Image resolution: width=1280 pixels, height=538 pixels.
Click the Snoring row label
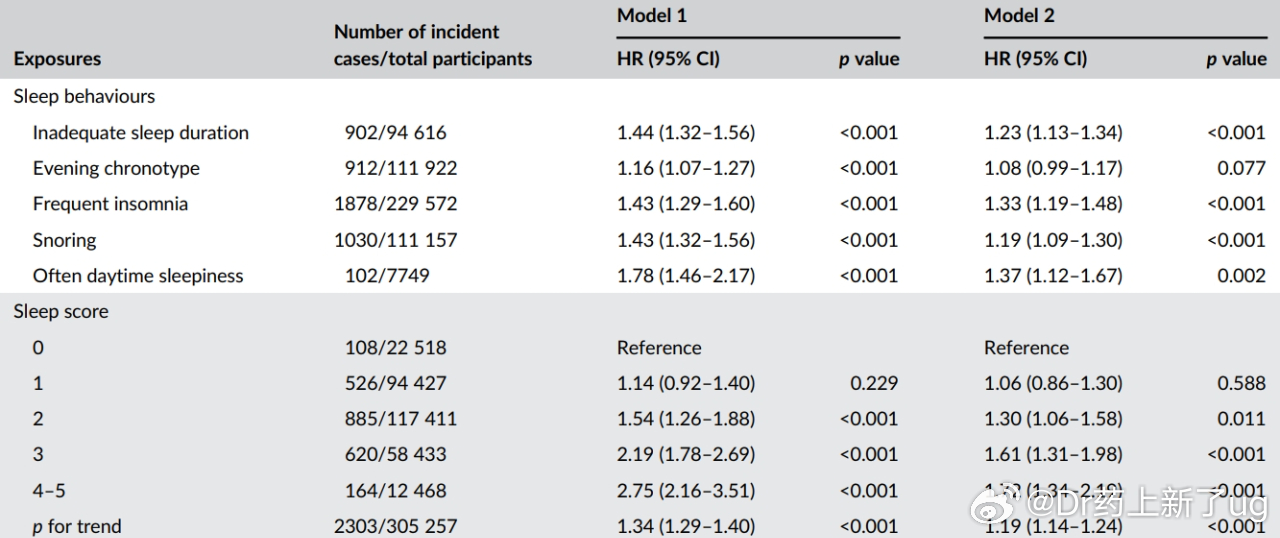[x=64, y=240]
